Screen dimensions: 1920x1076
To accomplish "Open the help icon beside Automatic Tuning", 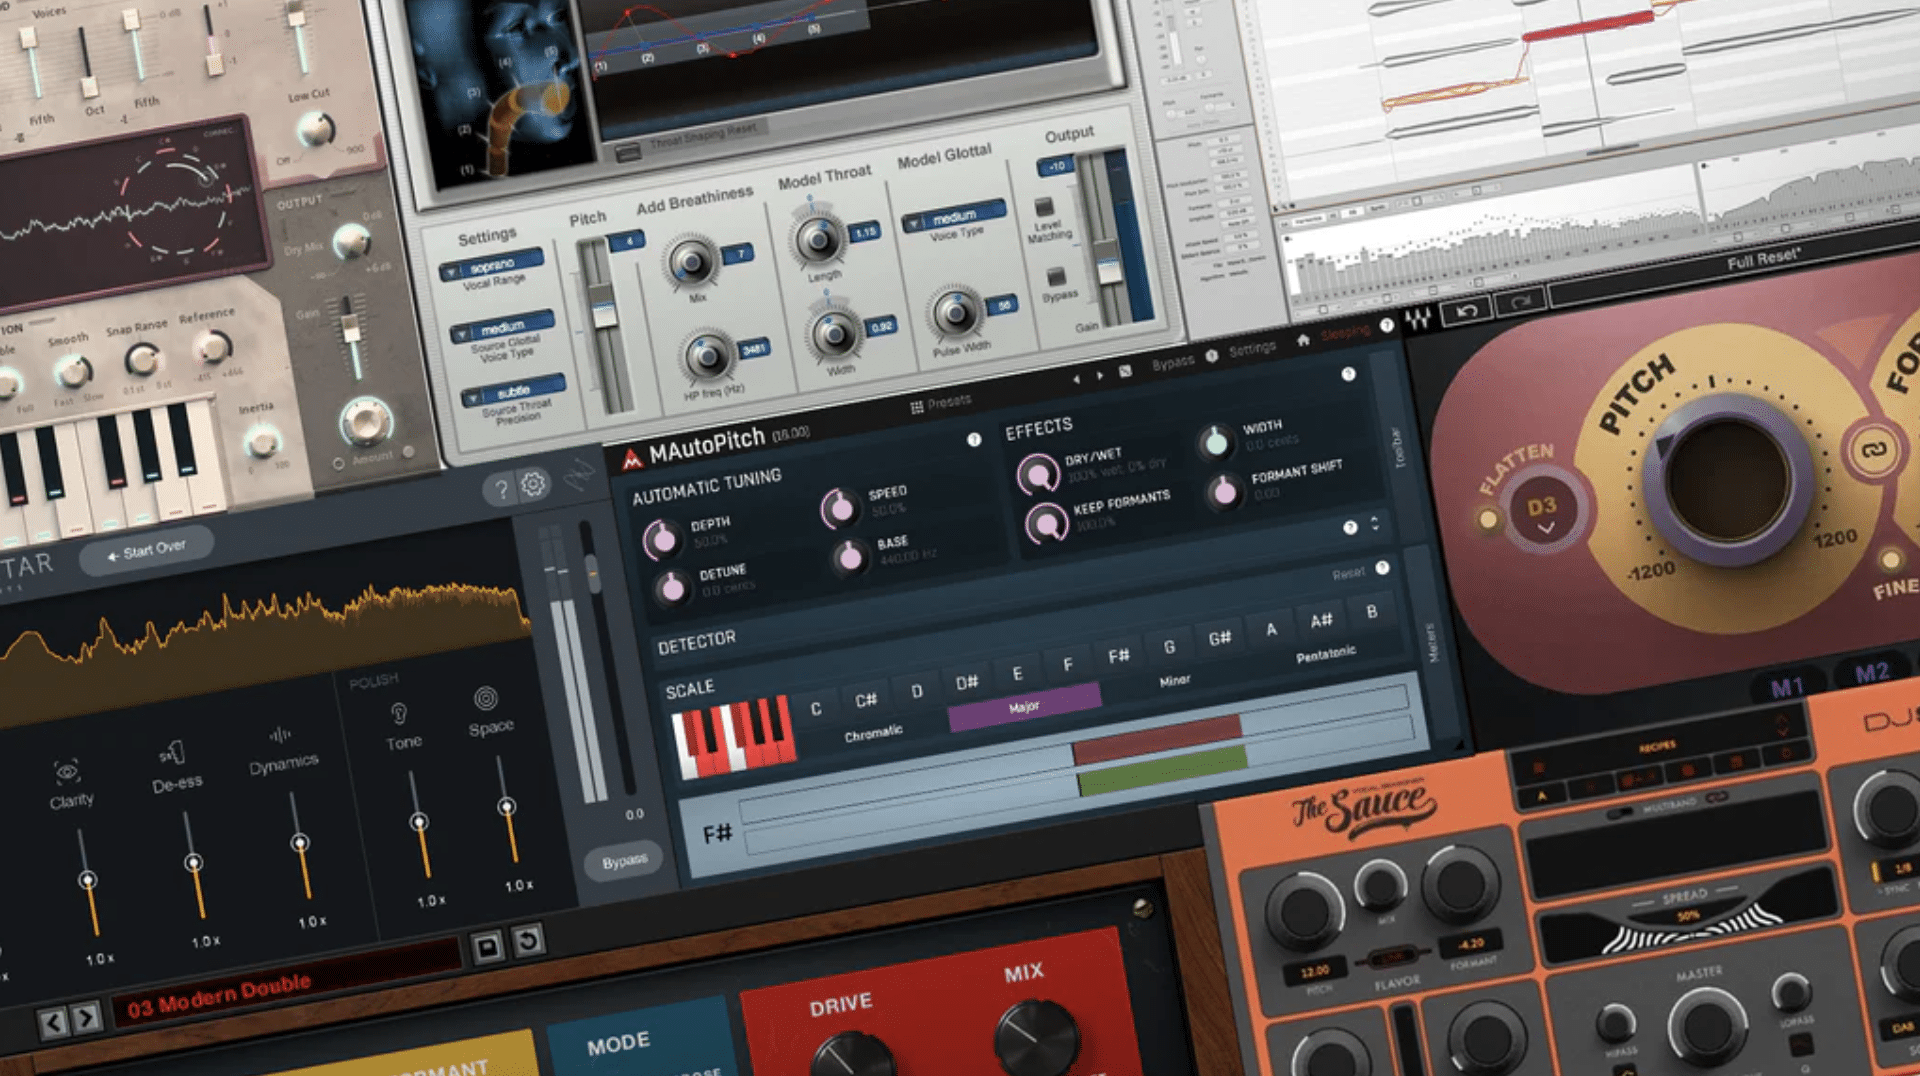I will point(974,439).
